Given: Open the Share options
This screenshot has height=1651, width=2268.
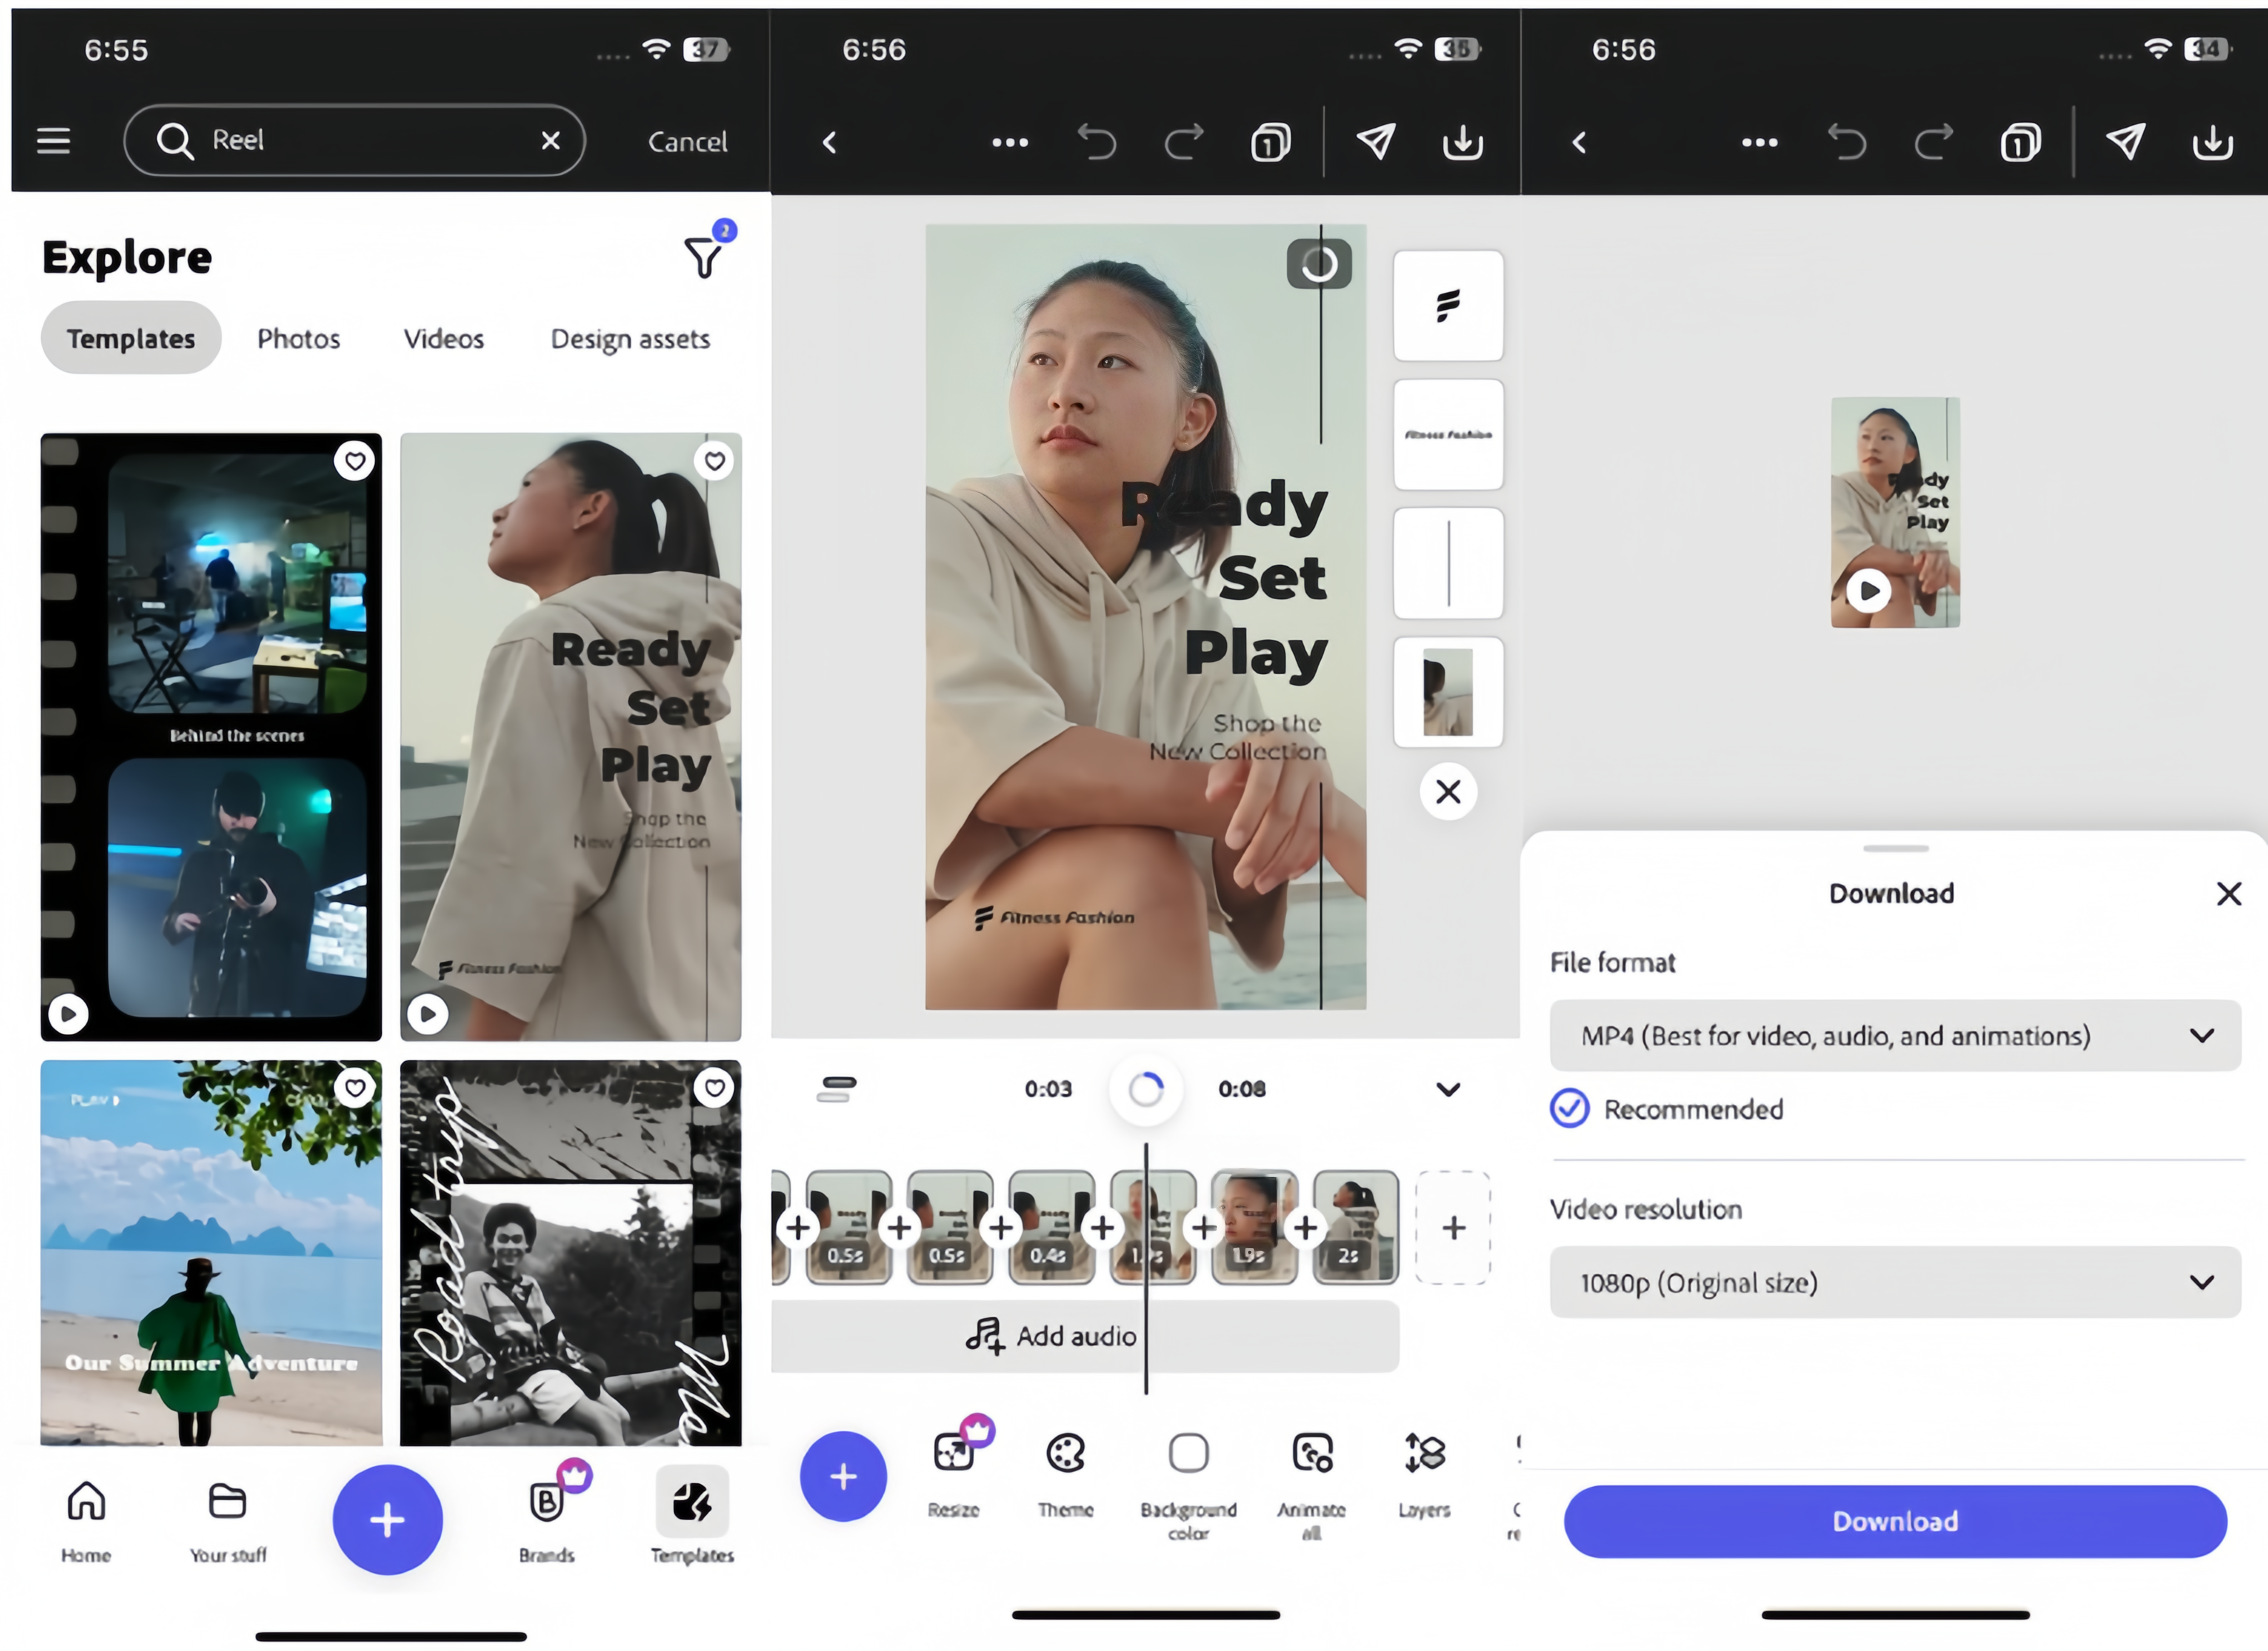Looking at the screenshot, I should pyautogui.click(x=1375, y=141).
